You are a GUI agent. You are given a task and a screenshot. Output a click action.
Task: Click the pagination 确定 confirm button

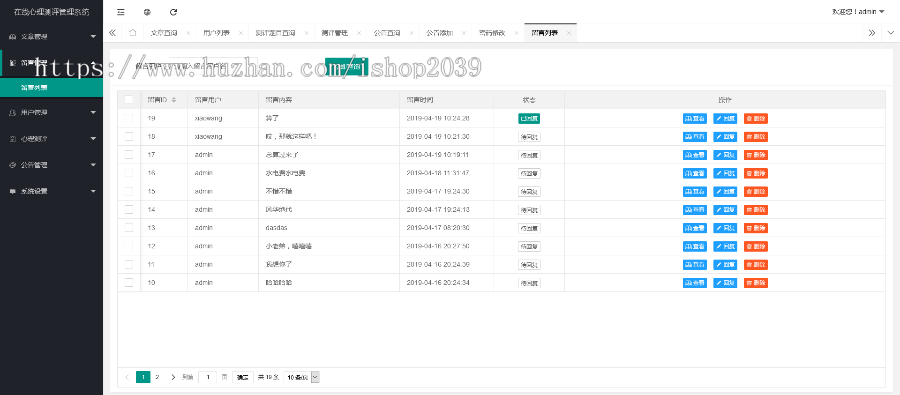pos(243,377)
